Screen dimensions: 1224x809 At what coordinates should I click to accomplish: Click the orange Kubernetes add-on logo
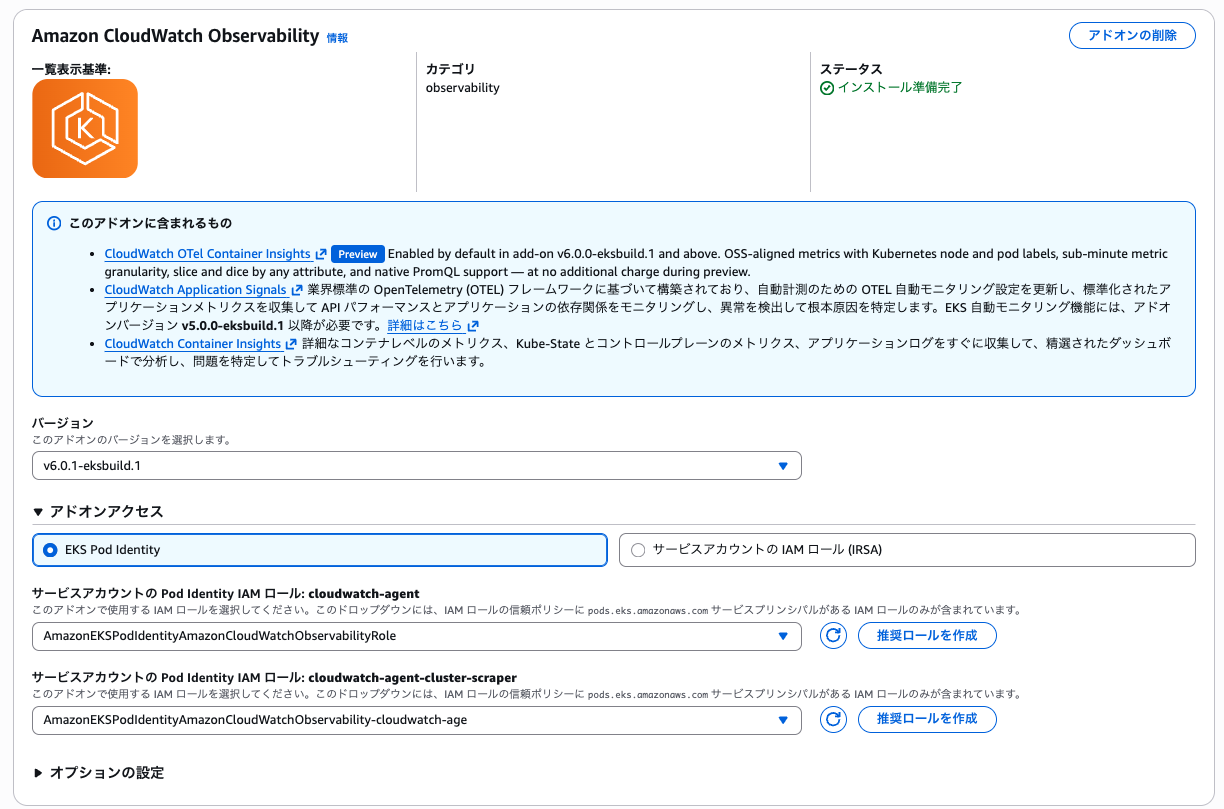(x=85, y=129)
